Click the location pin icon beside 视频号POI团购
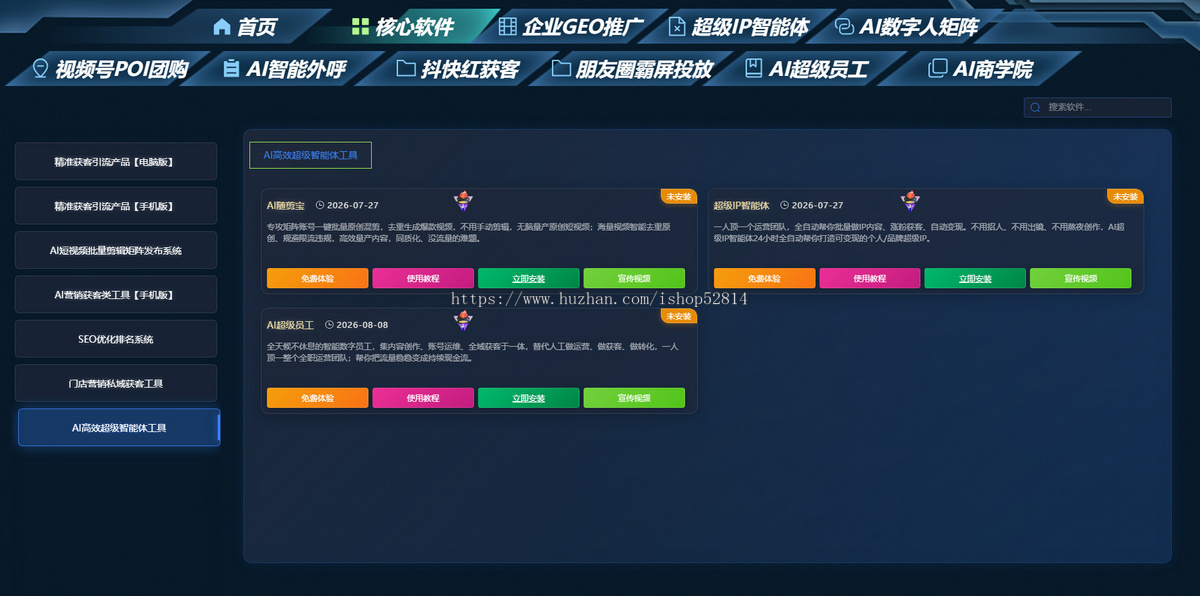The height and width of the screenshot is (596, 1200). point(40,69)
